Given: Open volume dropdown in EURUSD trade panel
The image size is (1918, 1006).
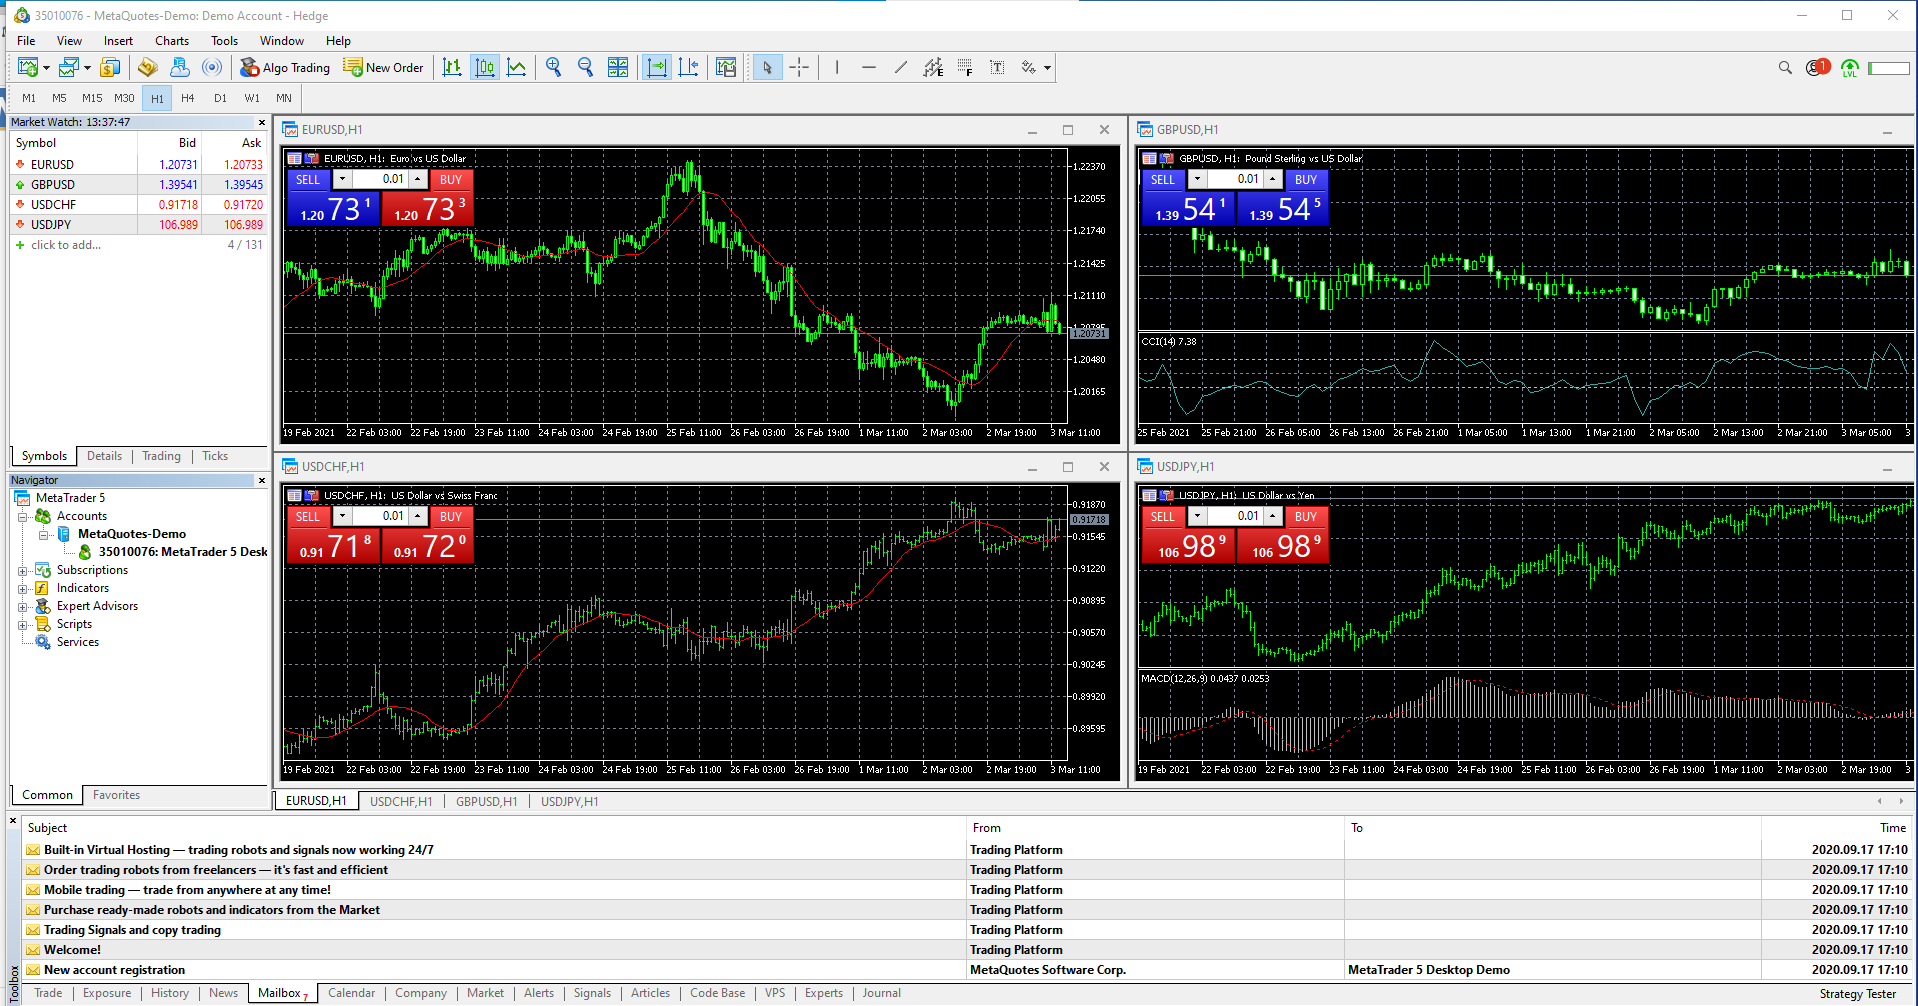Looking at the screenshot, I should coord(342,179).
